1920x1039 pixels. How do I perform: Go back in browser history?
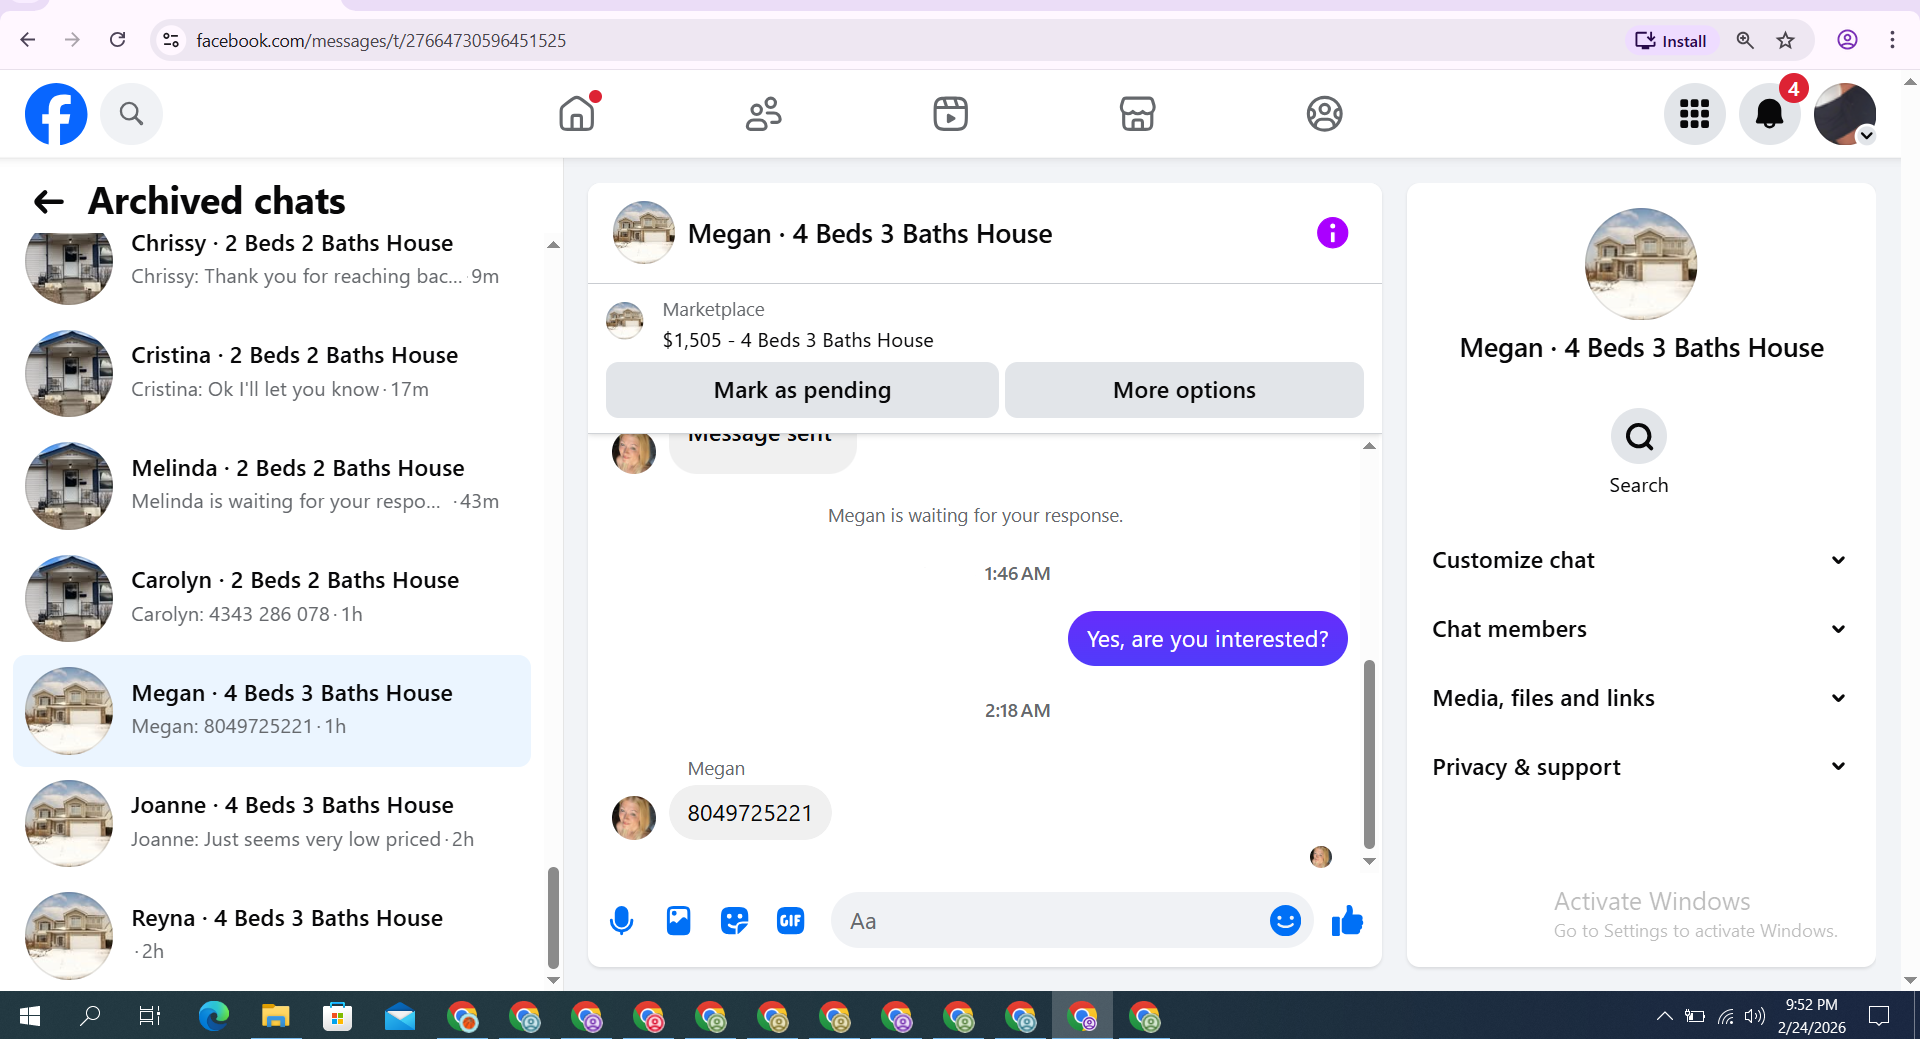[27, 40]
